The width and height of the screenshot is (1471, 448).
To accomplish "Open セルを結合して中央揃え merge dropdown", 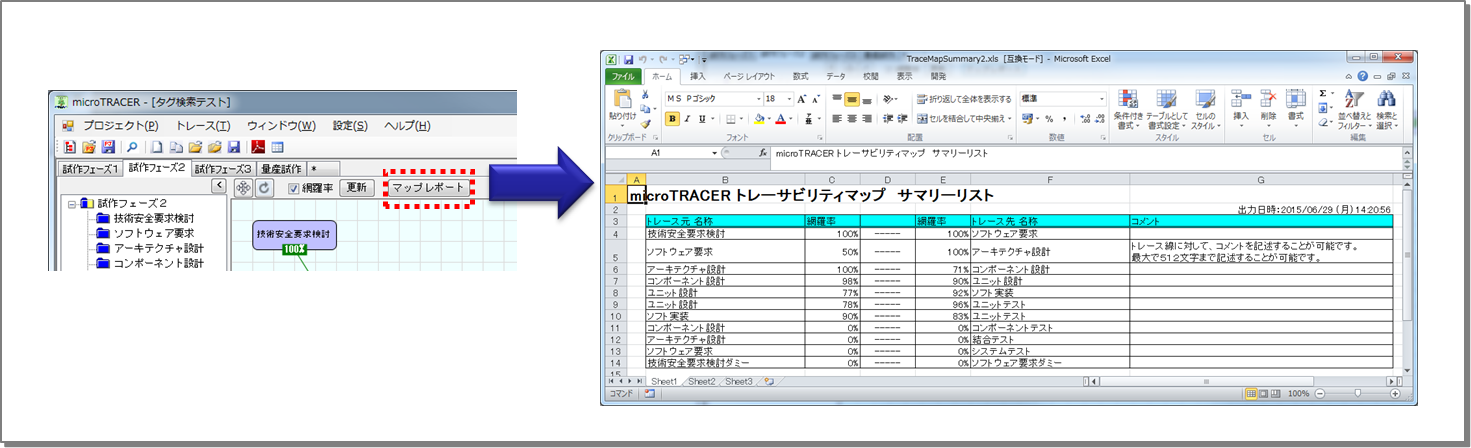I will tap(1009, 119).
